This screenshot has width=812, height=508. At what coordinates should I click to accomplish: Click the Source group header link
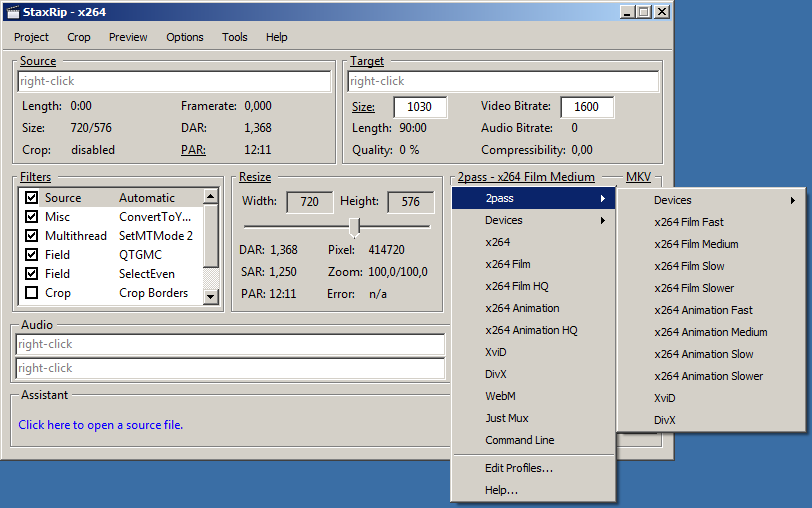(x=38, y=61)
